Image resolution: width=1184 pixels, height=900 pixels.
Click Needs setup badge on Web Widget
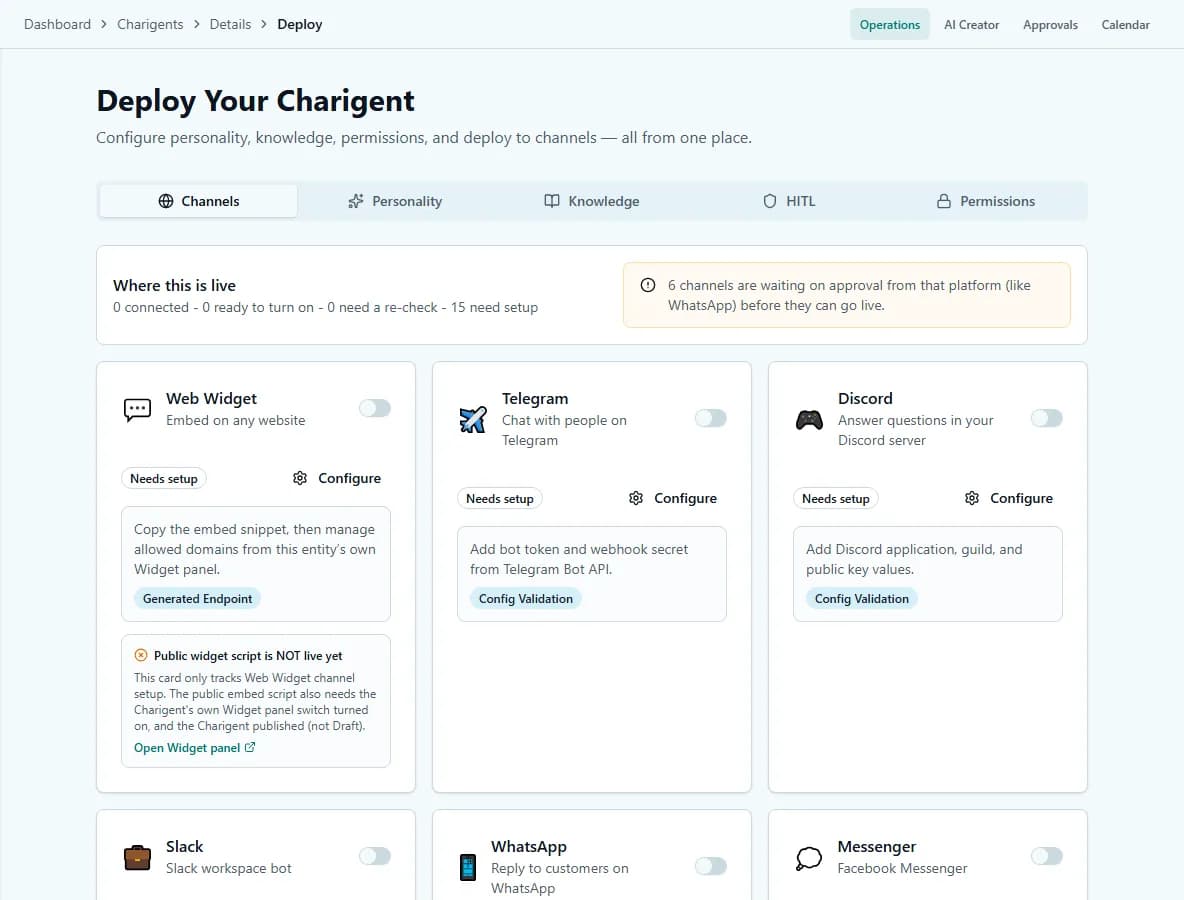tap(164, 479)
